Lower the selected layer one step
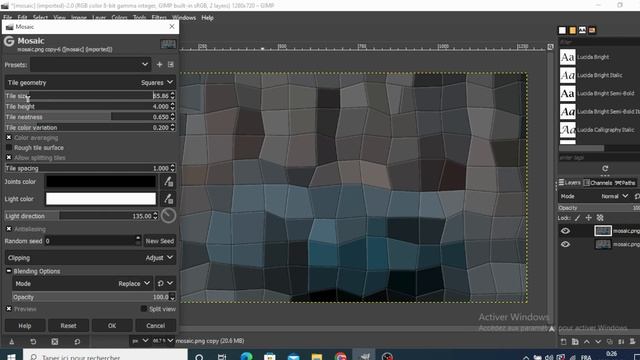 point(598,342)
